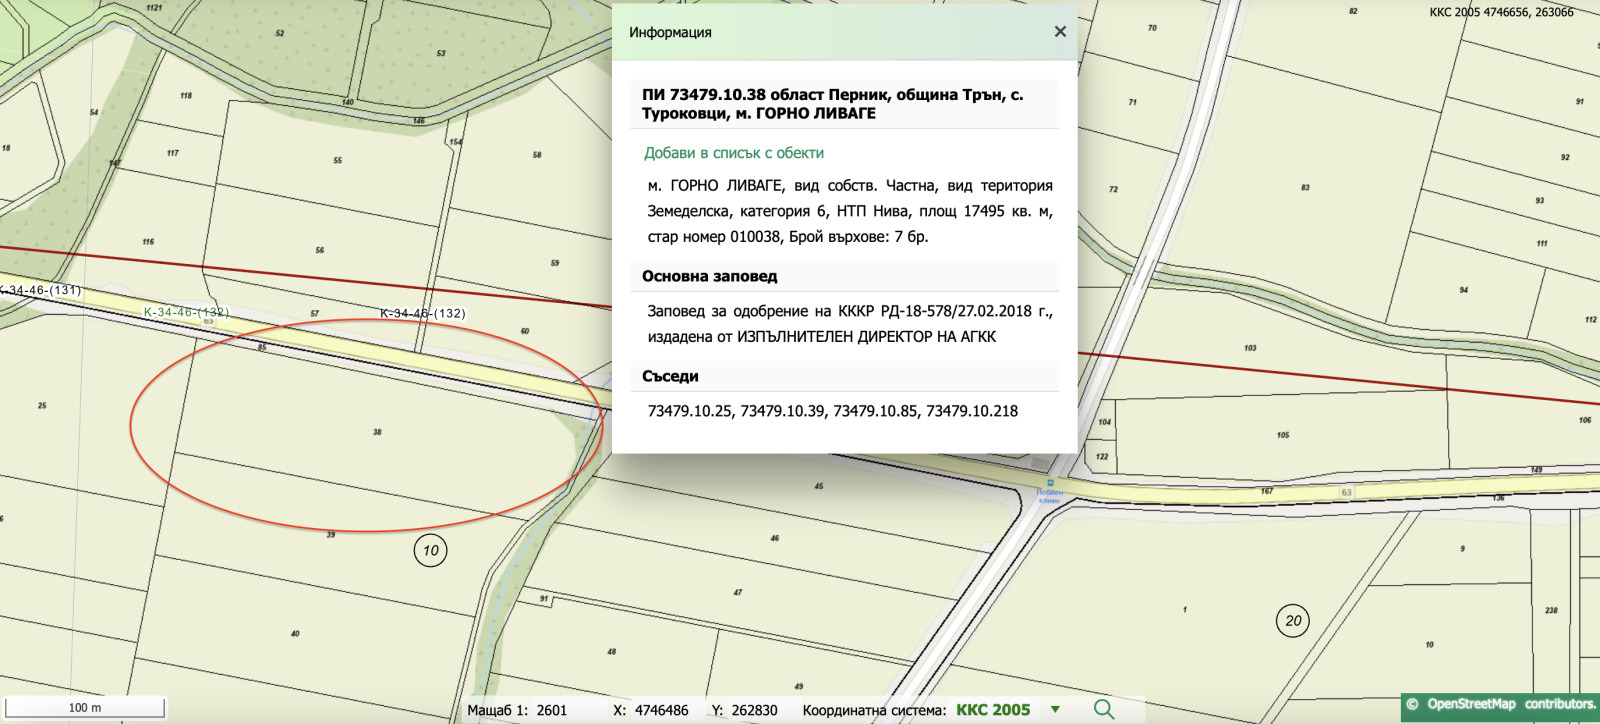Open the coordinate system dropdown arrow

(1055, 709)
